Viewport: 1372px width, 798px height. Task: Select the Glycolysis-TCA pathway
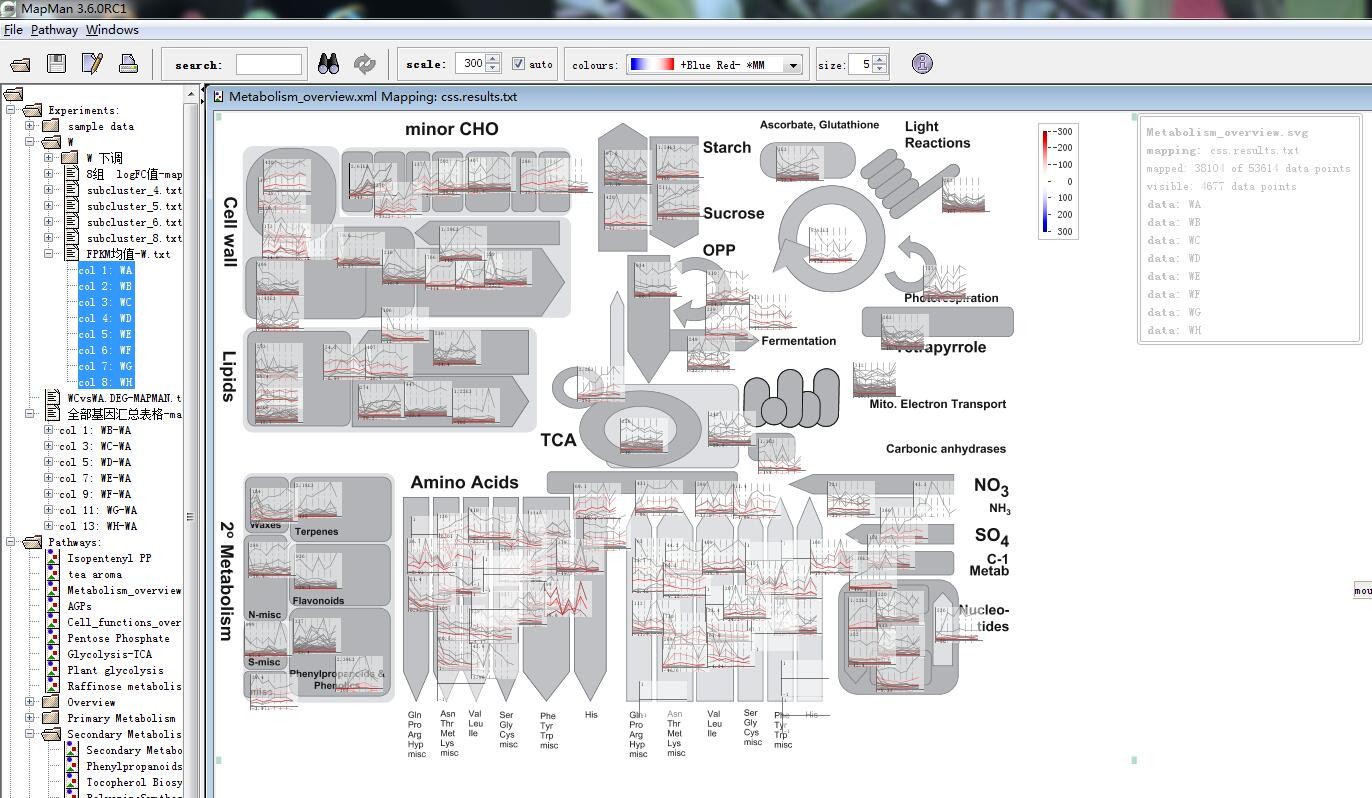tap(109, 654)
